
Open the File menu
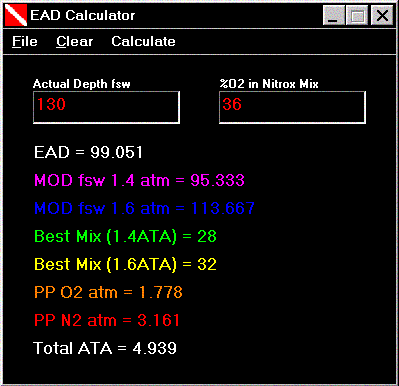(25, 41)
